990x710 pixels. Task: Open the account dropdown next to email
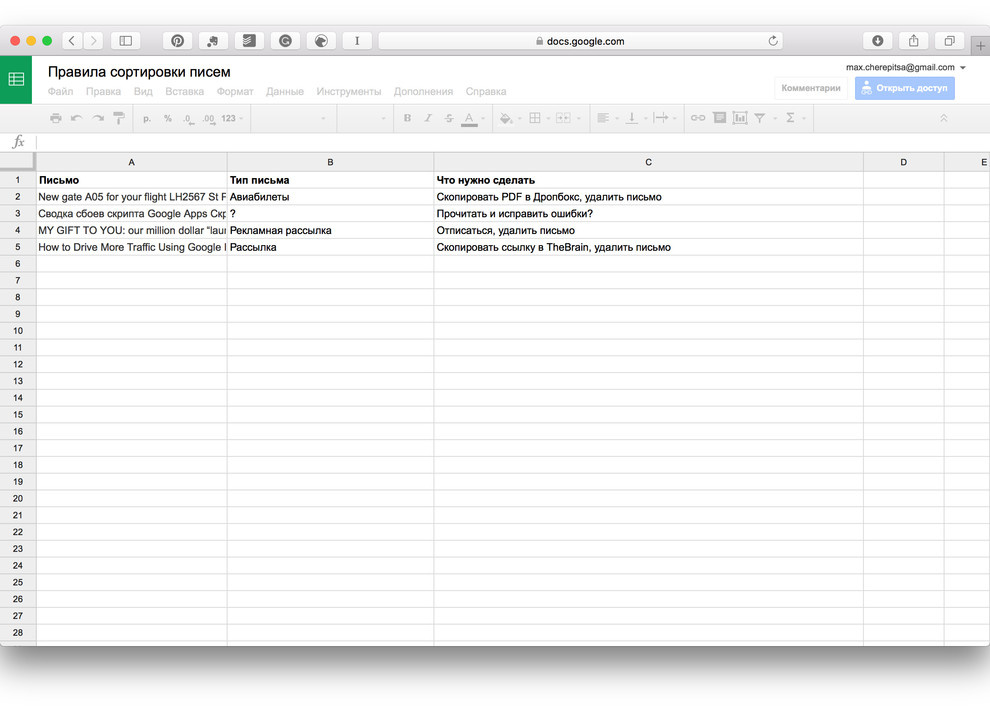962,68
